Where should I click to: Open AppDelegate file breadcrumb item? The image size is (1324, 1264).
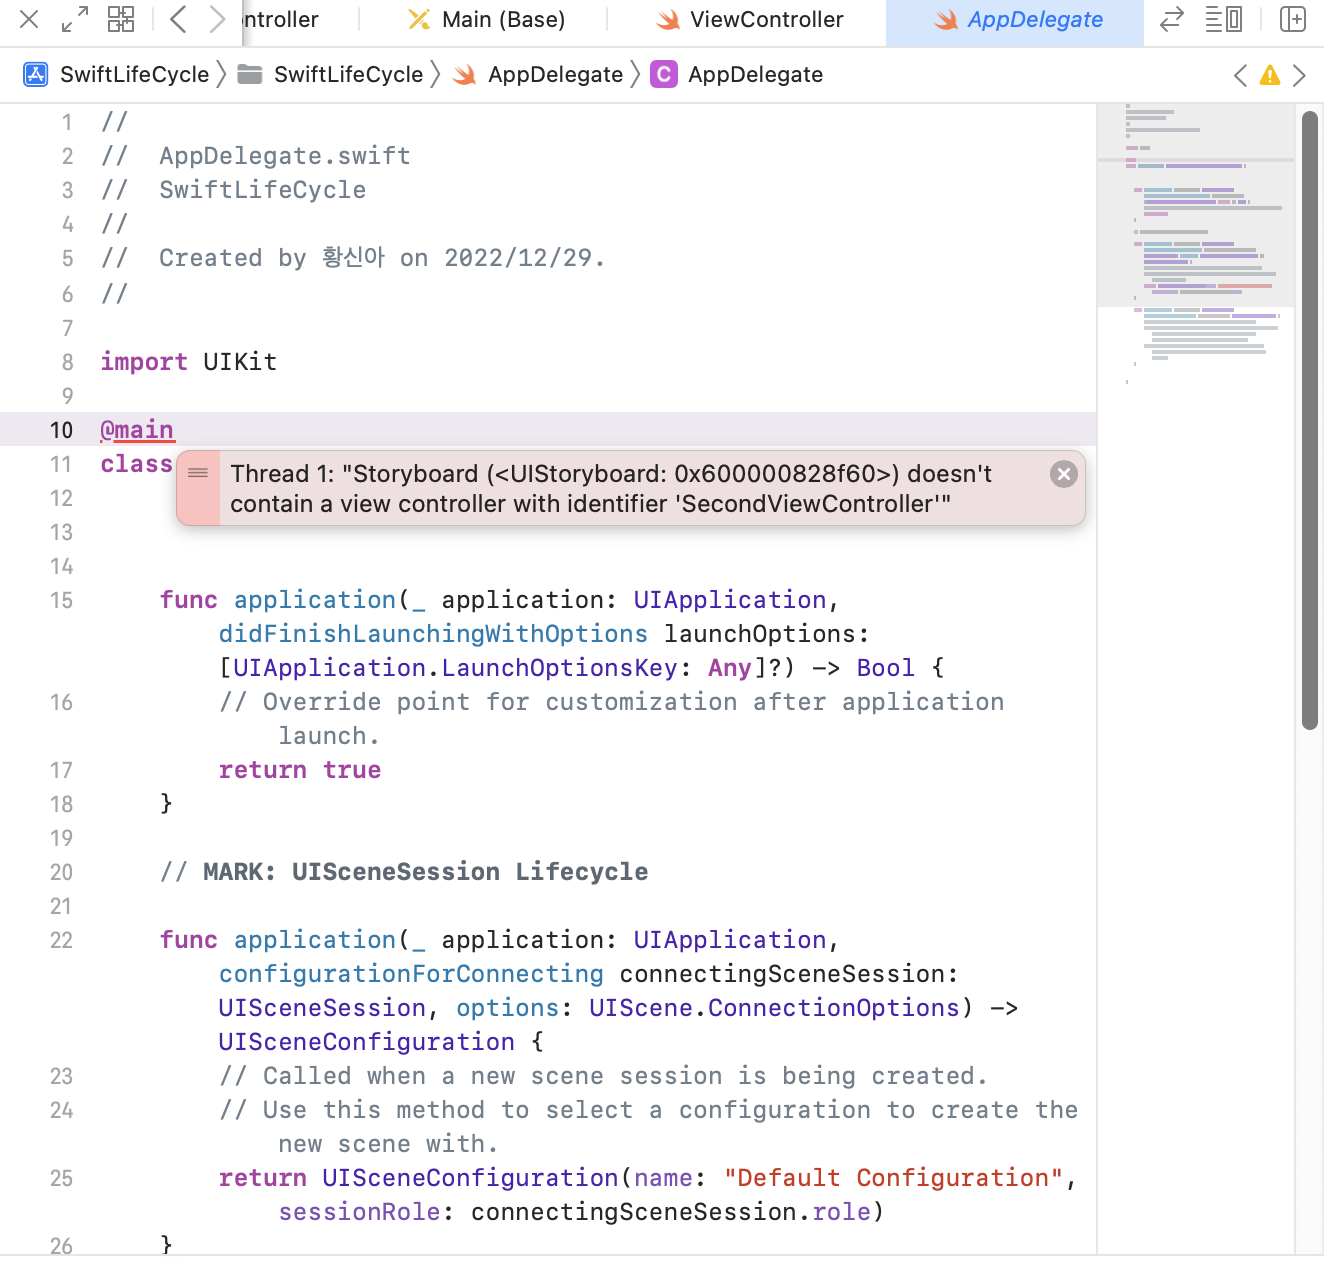[x=556, y=75]
